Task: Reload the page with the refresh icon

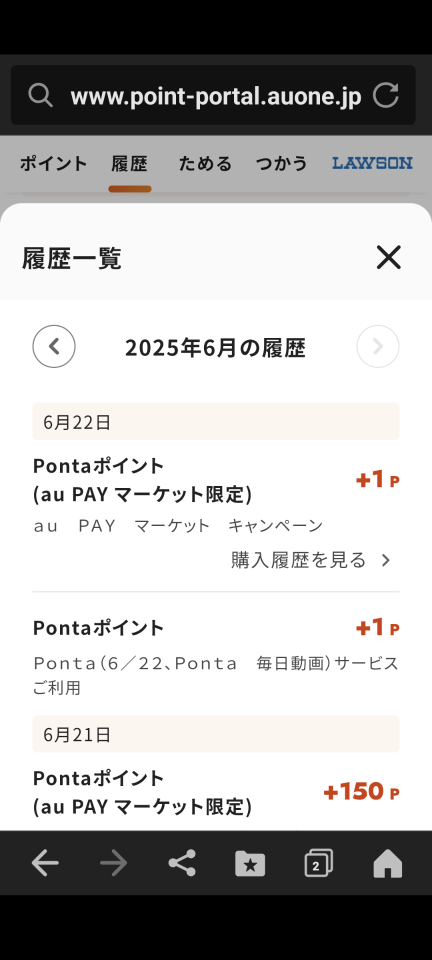Action: tap(386, 96)
